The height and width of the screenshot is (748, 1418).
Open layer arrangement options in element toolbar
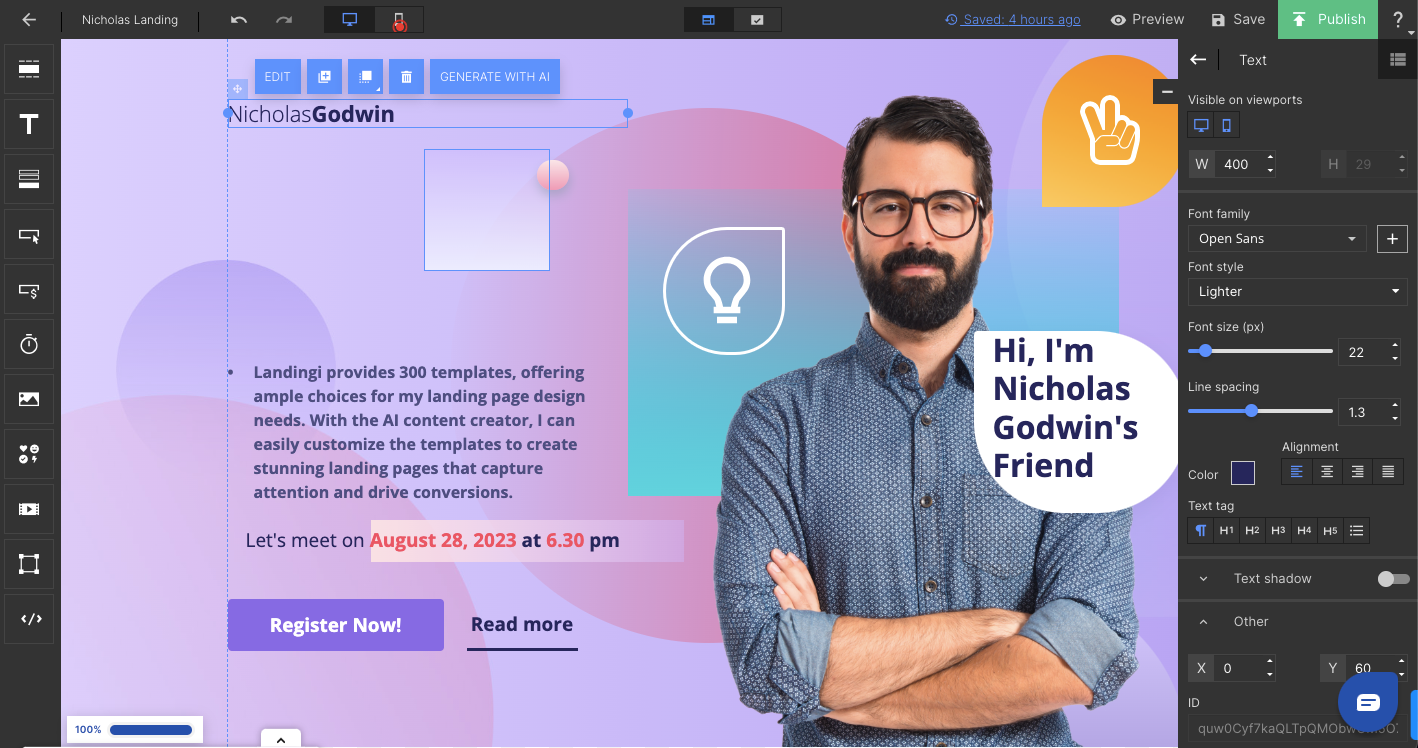tap(366, 77)
